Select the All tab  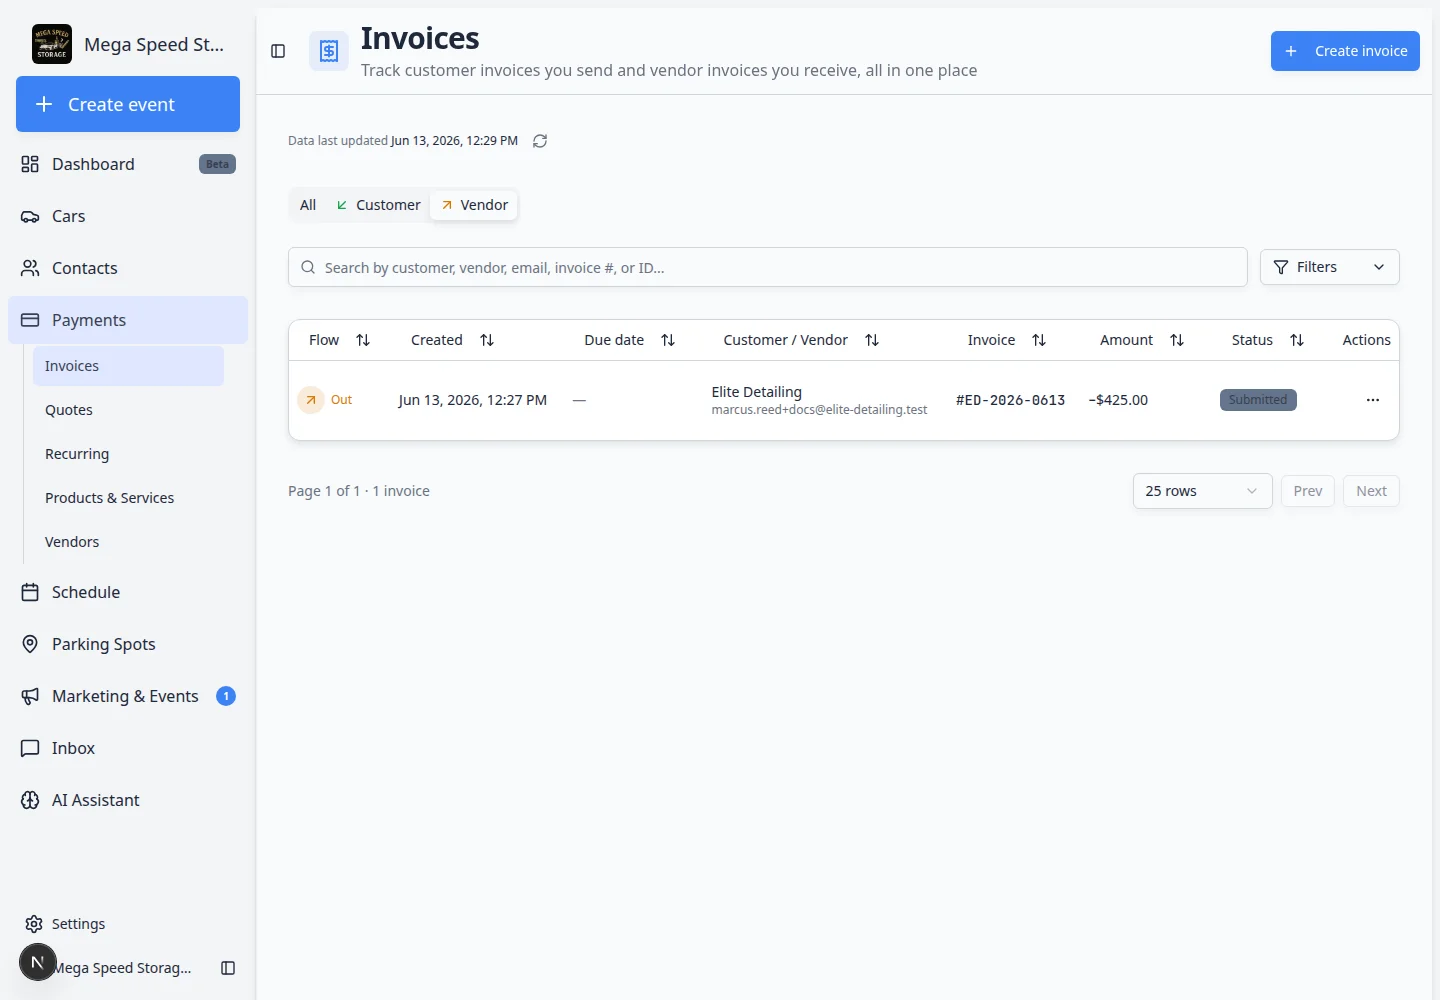click(x=308, y=205)
